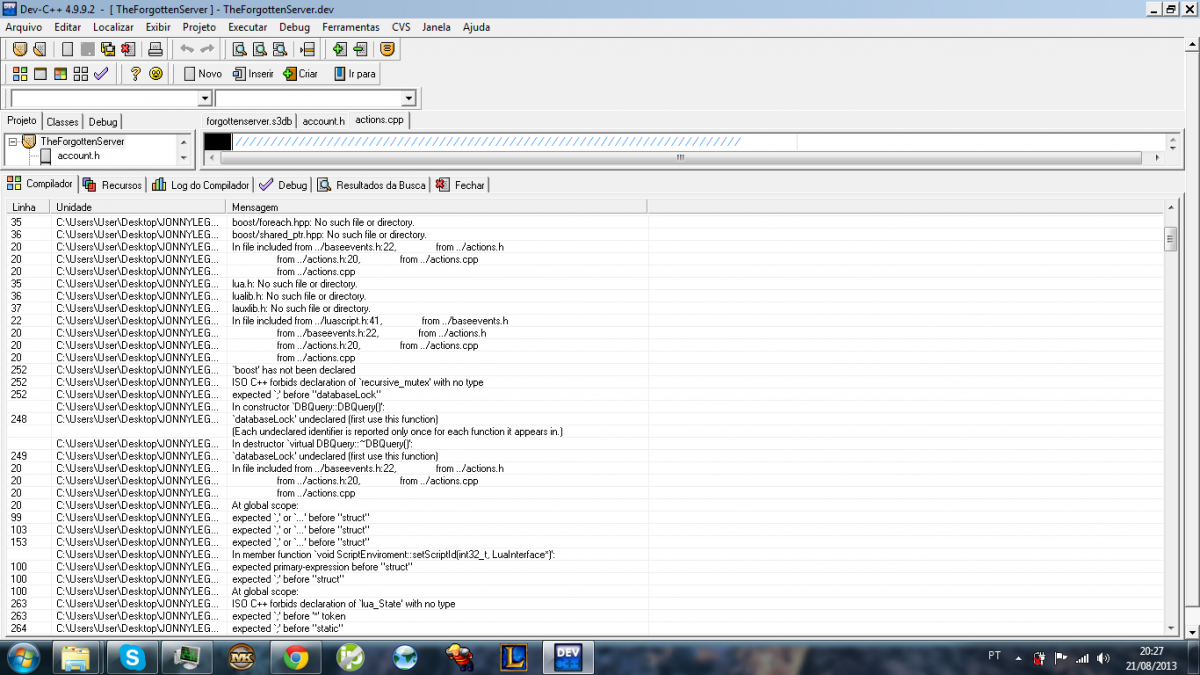Open Skype from the taskbar
1200x675 pixels.
(133, 657)
